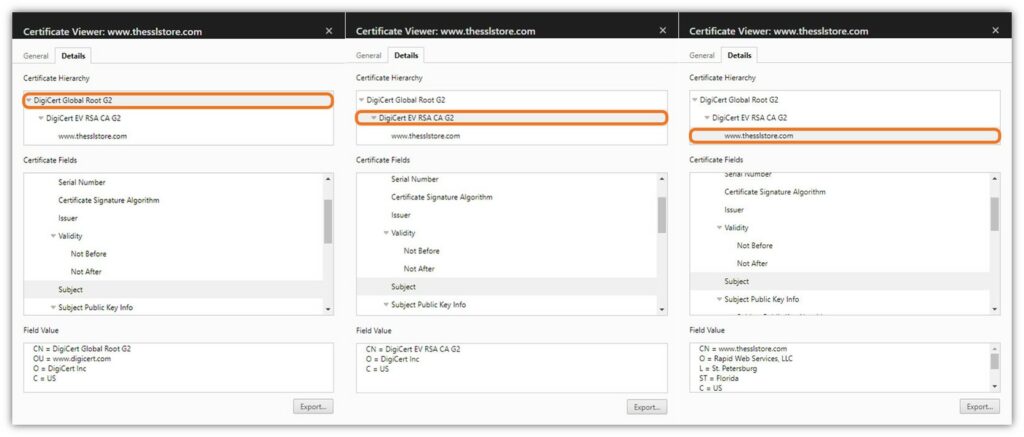The height and width of the screenshot is (437, 1024).
Task: Click Field Value scroll-down arrow in right viewer
Action: 995,387
